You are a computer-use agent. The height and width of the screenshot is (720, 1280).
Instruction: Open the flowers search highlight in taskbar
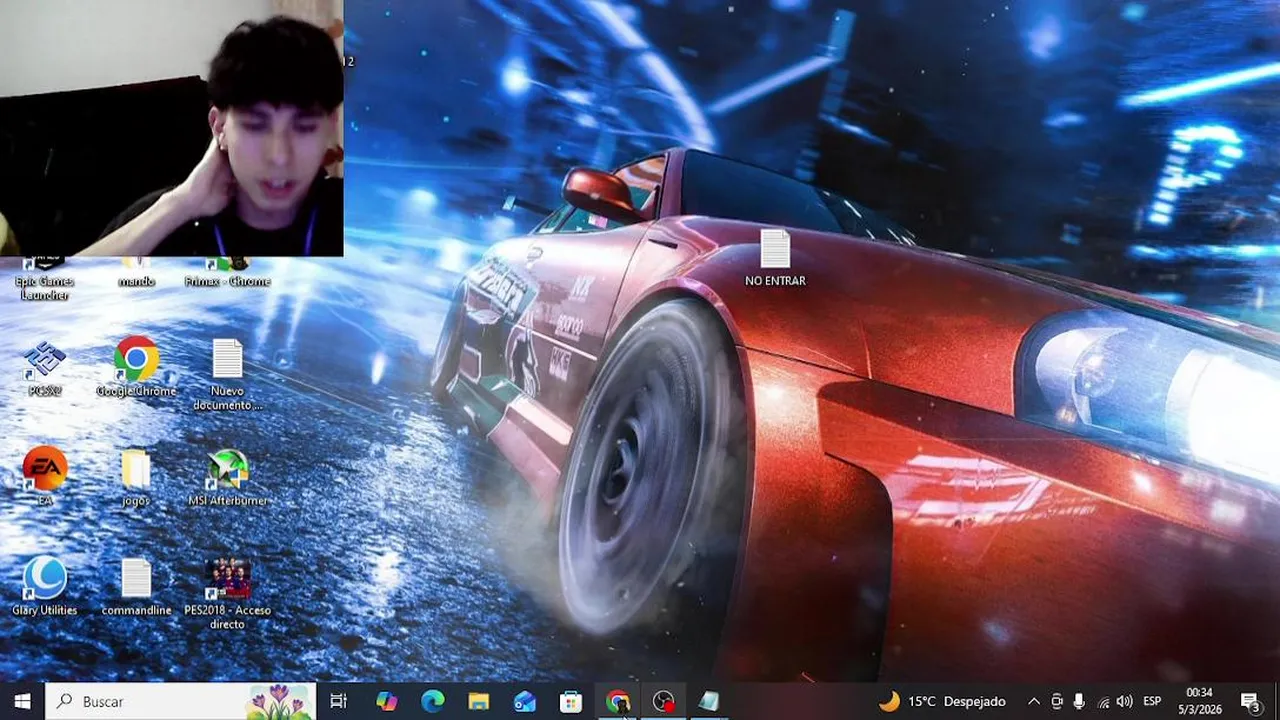click(278, 701)
